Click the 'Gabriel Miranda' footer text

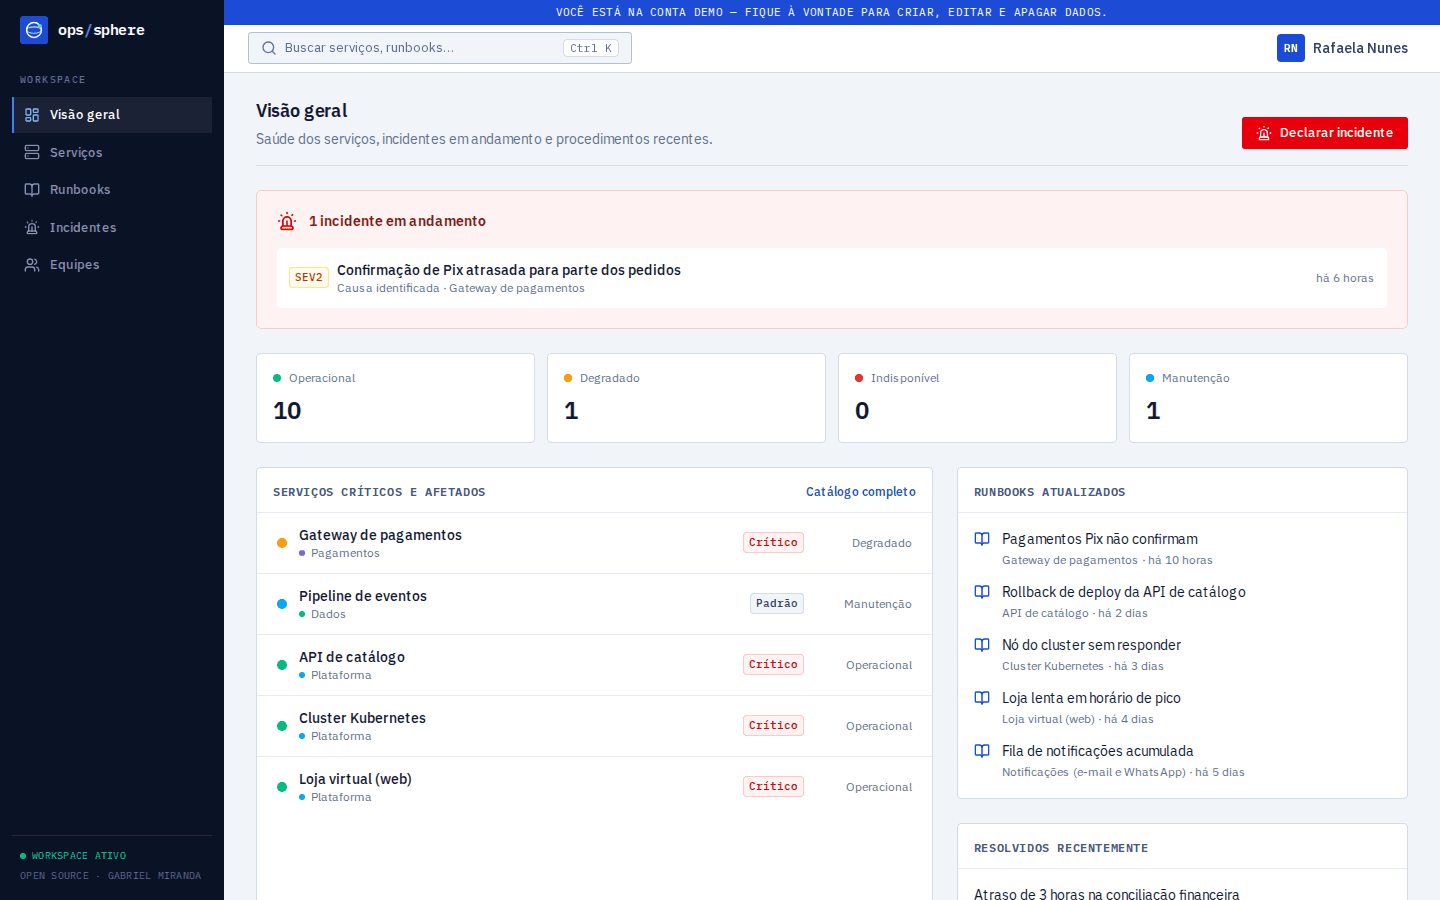[x=154, y=876]
